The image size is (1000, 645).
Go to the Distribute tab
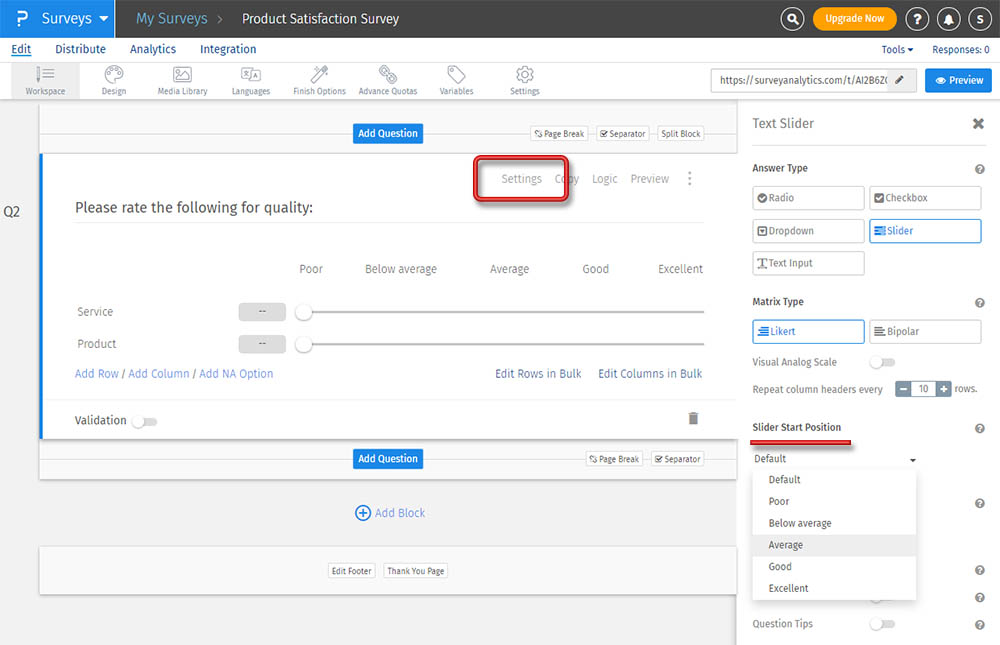80,49
